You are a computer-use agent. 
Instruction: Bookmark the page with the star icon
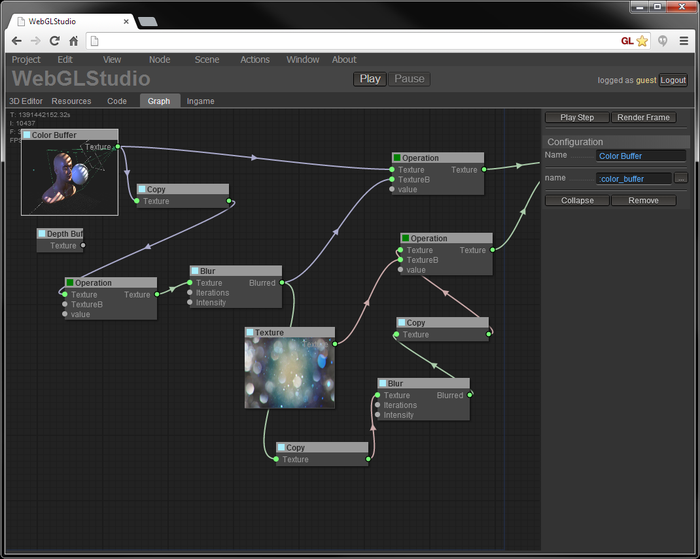coord(642,41)
